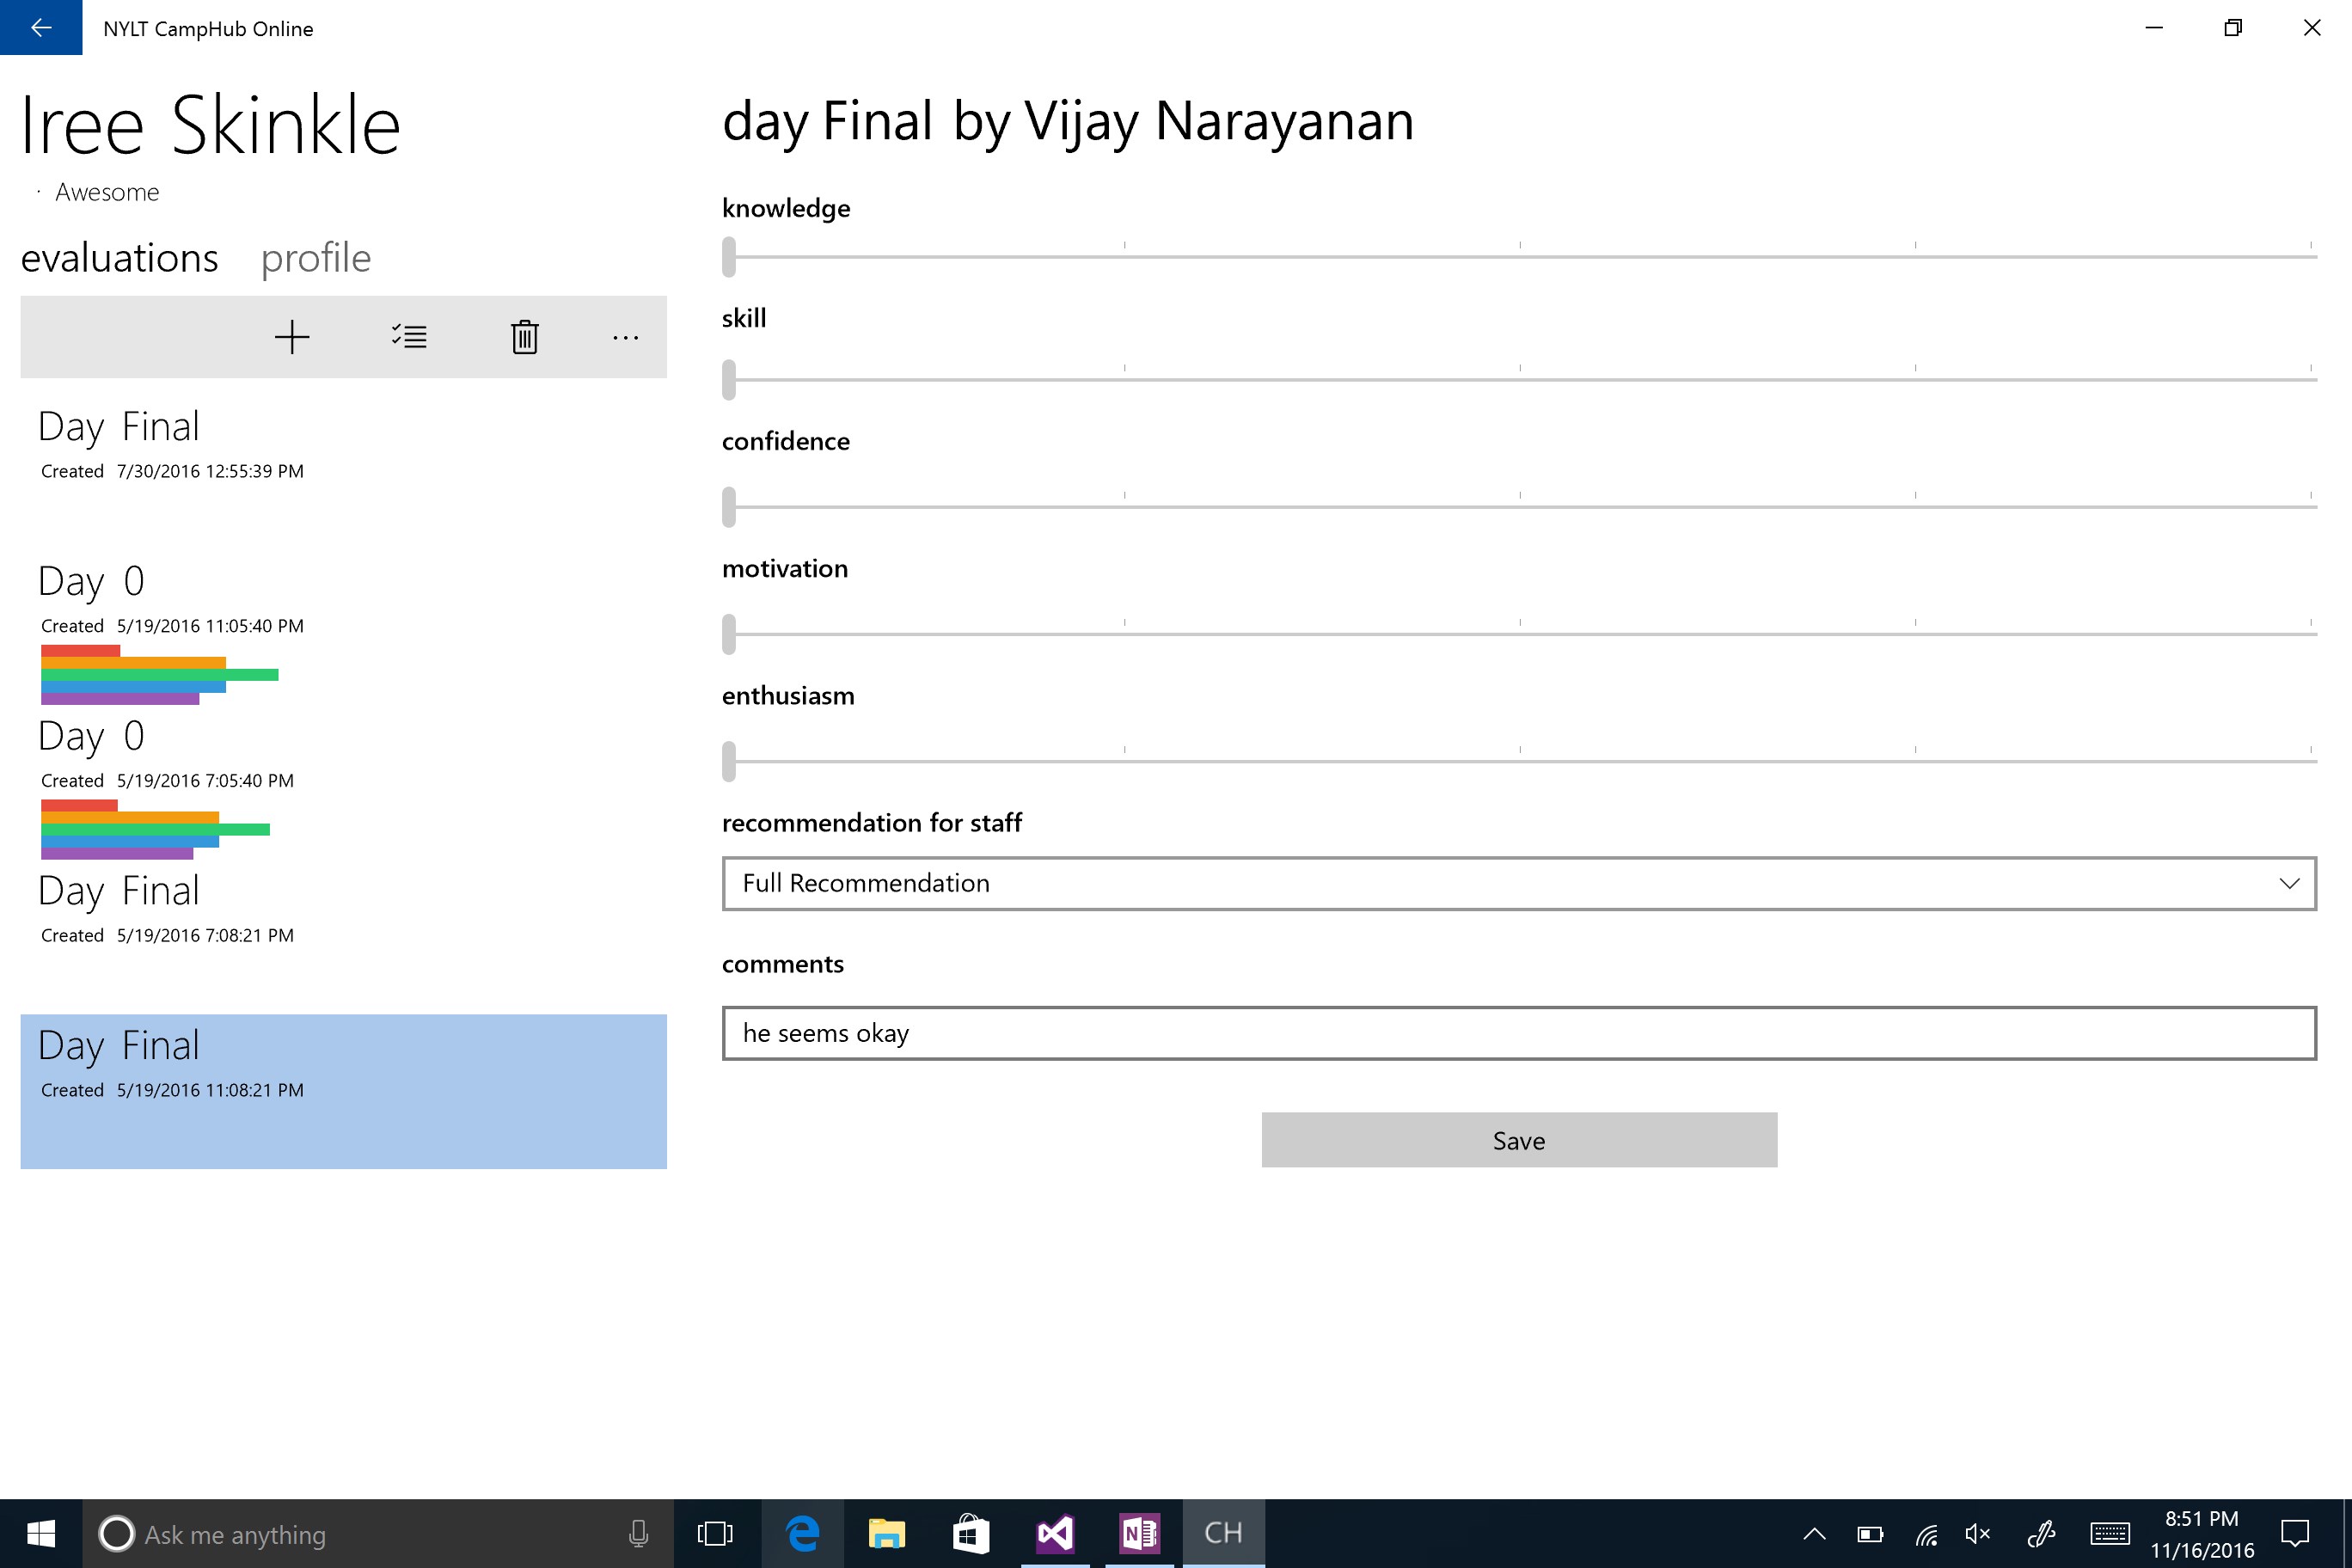Viewport: 2352px width, 1568px height.
Task: Open the more options ellipsis menu
Action: 625,338
